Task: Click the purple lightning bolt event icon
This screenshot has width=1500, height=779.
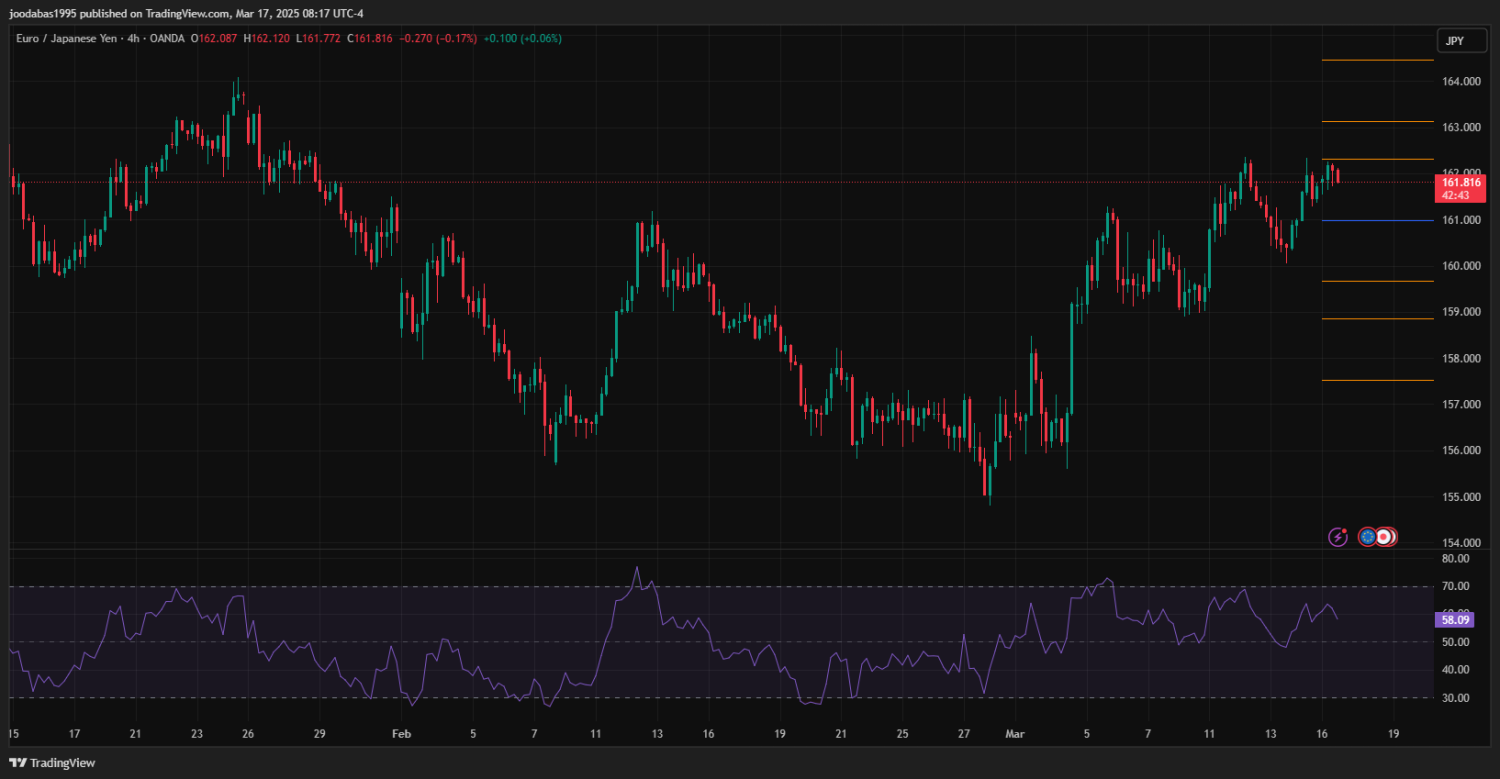Action: [x=1338, y=537]
